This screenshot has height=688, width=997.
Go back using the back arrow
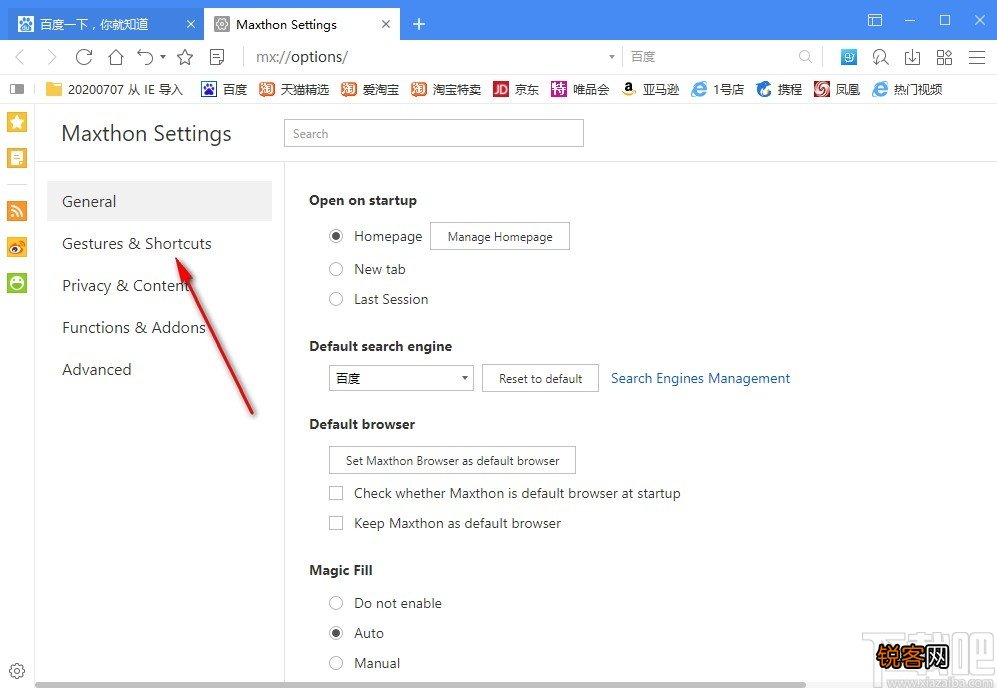click(x=20, y=57)
